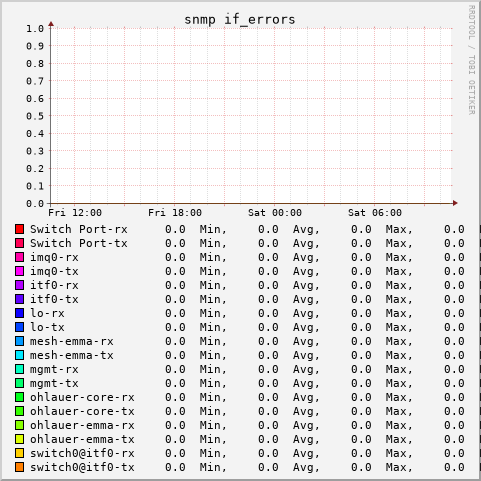This screenshot has width=481, height=481.
Task: Click the mgmt-rx legend label
Action: pos(54,369)
